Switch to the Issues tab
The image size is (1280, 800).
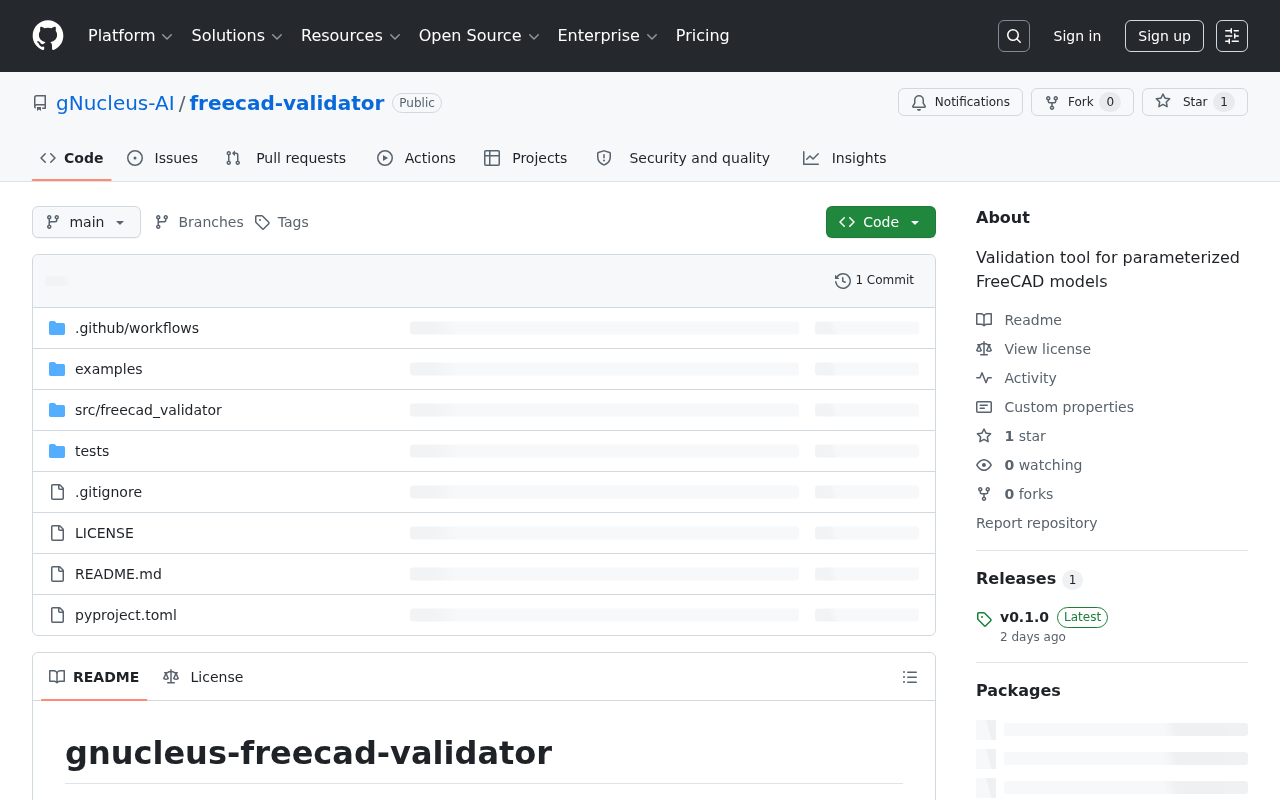[x=163, y=158]
